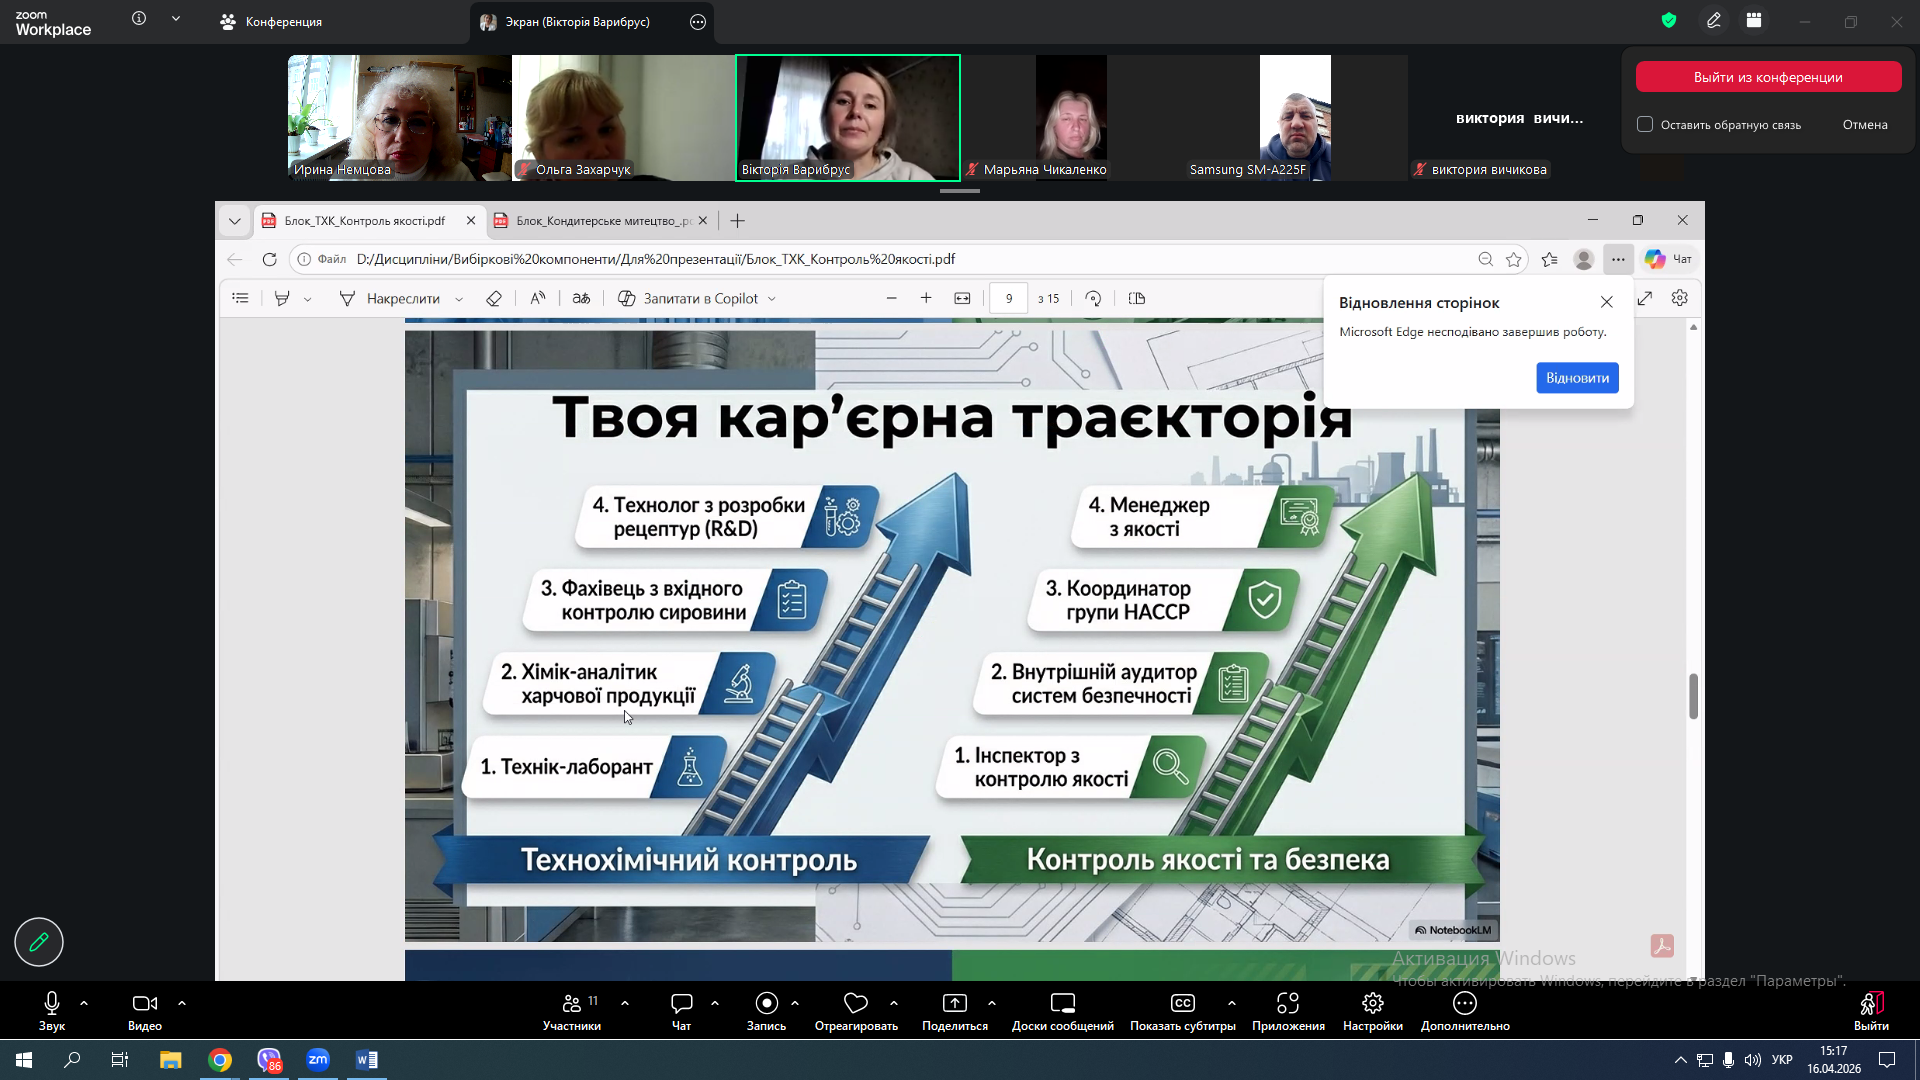Screen dimensions: 1920x1080
Task: Click the PDF vertical scrollbar thumb
Action: pos(1693,696)
